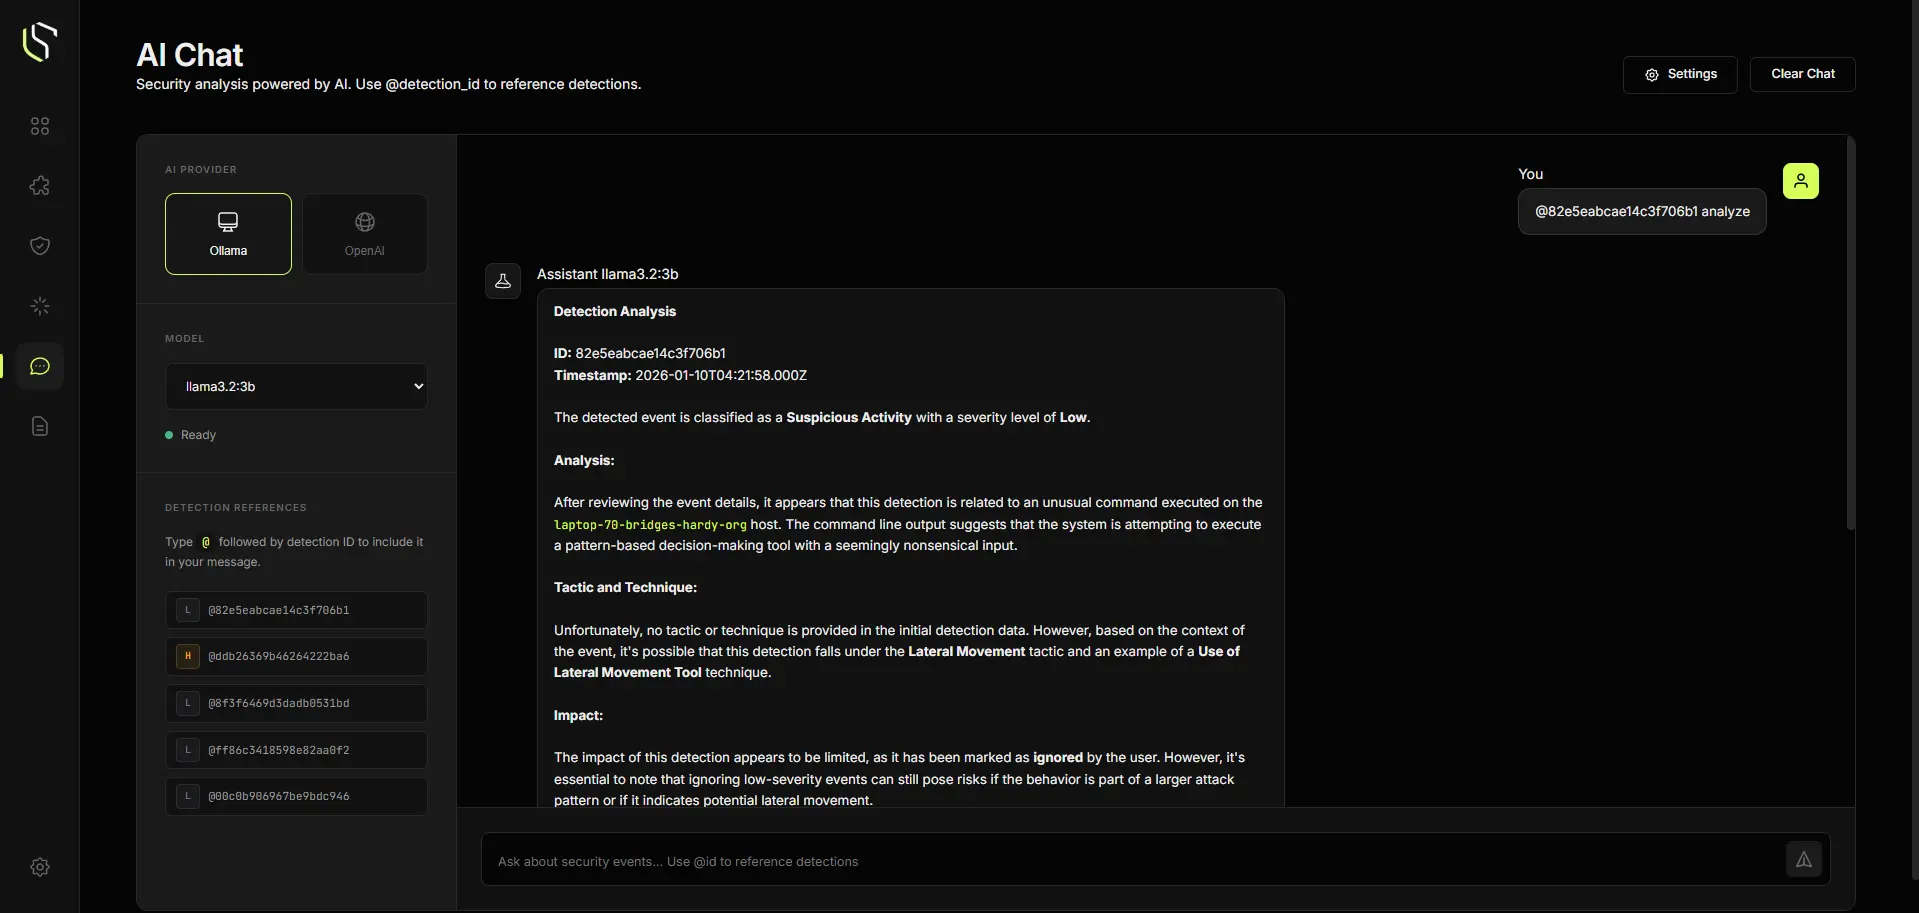
Task: Expand the llama3.2:3b model dropdown
Action: click(x=296, y=386)
